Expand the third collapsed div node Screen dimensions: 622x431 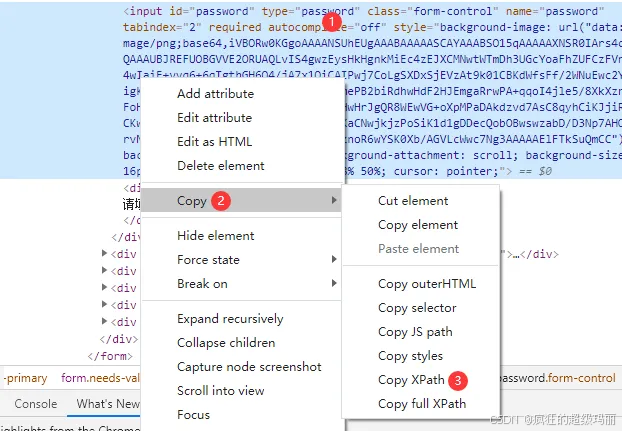coord(104,287)
